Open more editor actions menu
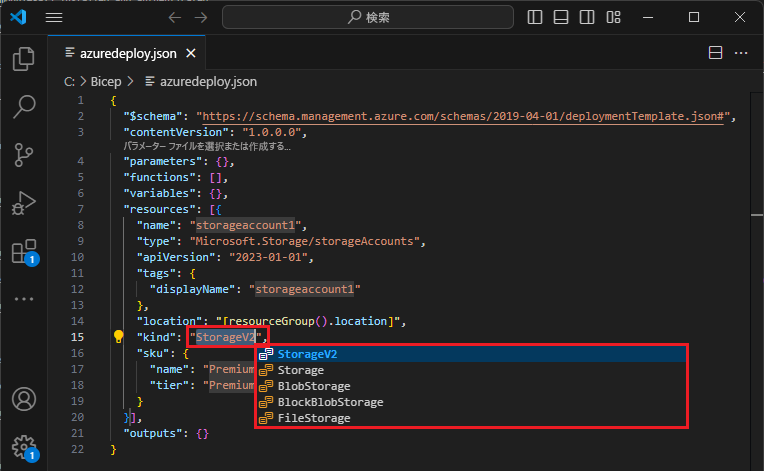The height and width of the screenshot is (471, 764). [x=741, y=53]
